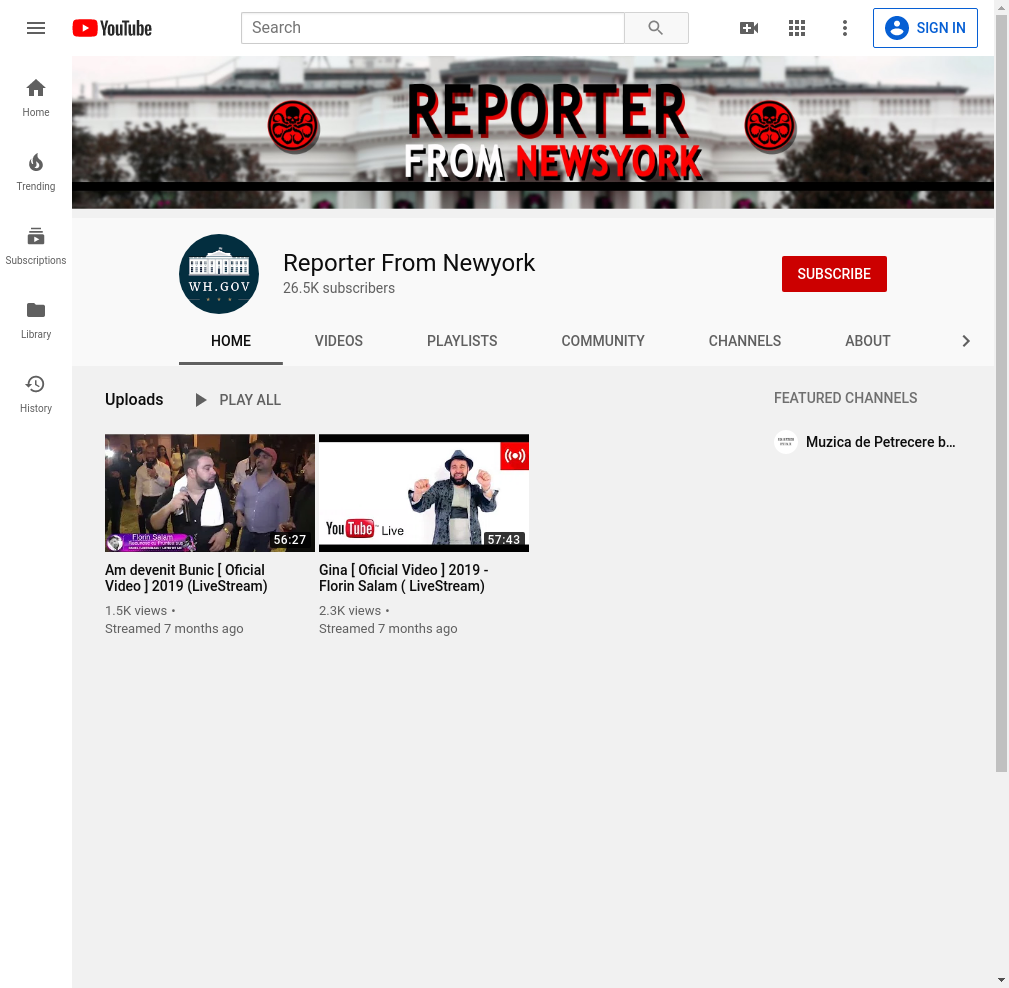Click the page vertical scrollbar
The image size is (1009, 988).
click(x=1001, y=393)
